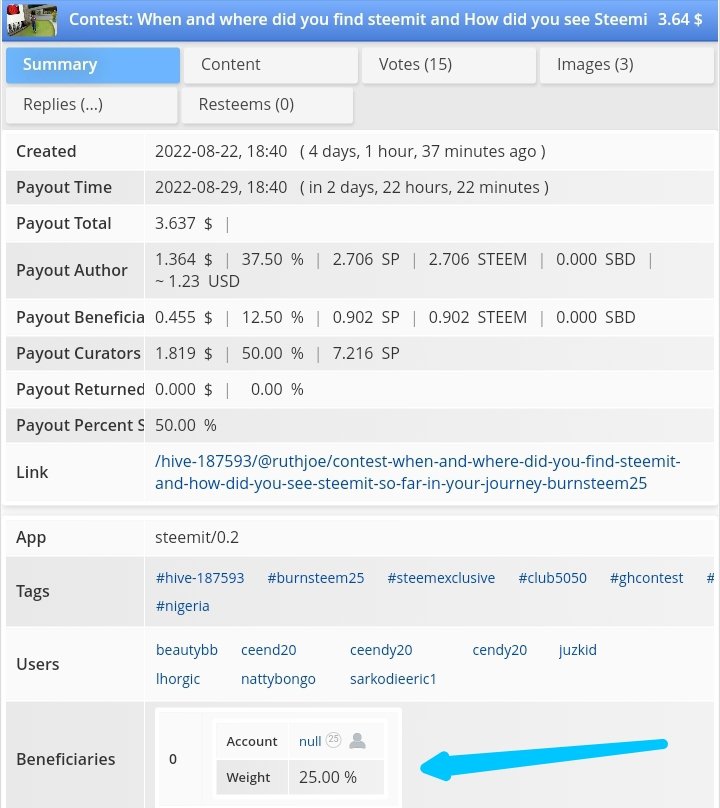This screenshot has height=808, width=720.
Task: Click the beneficiary index 0
Action: point(173,759)
